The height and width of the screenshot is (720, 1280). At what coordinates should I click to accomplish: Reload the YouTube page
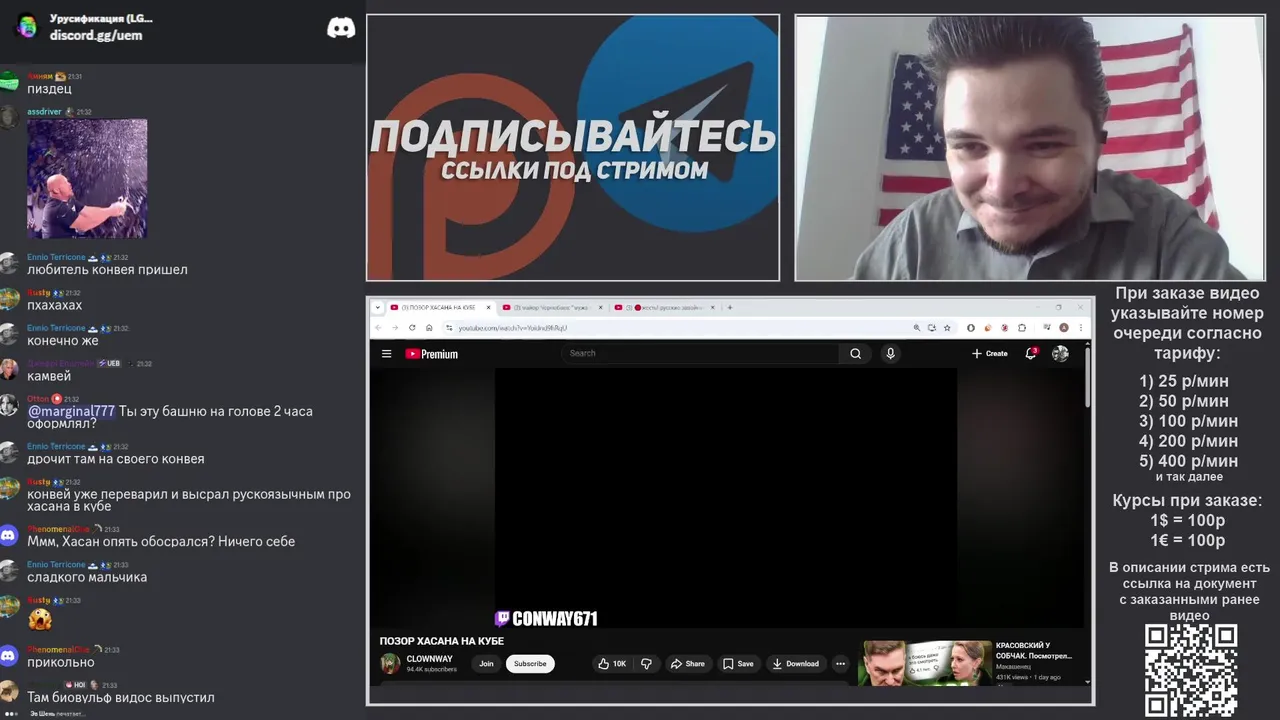(412, 327)
